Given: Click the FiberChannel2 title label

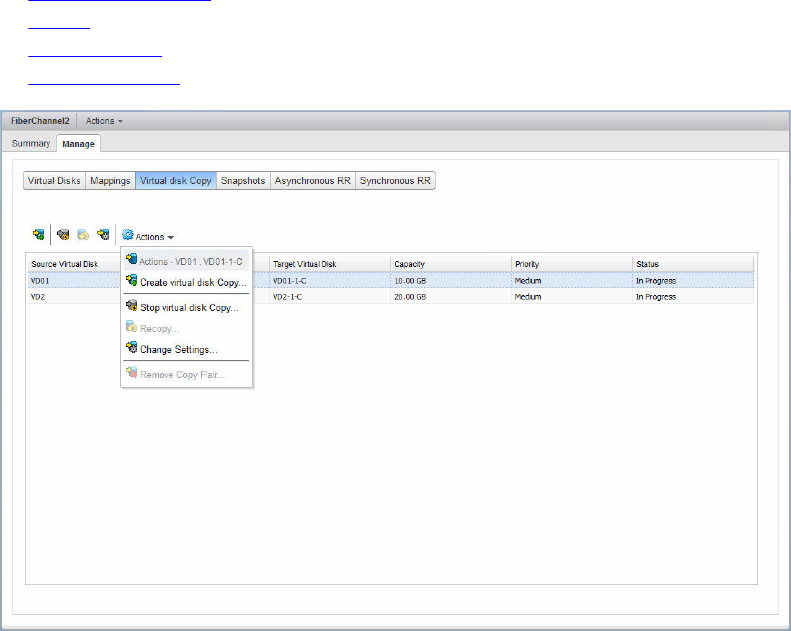Looking at the screenshot, I should click(x=40, y=121).
